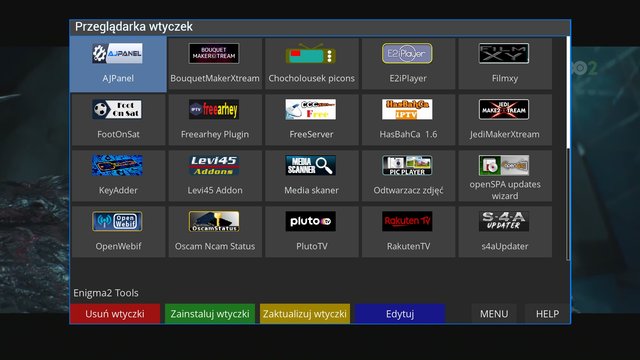Click the RakutenTV label
The width and height of the screenshot is (640, 360).
pos(408,246)
